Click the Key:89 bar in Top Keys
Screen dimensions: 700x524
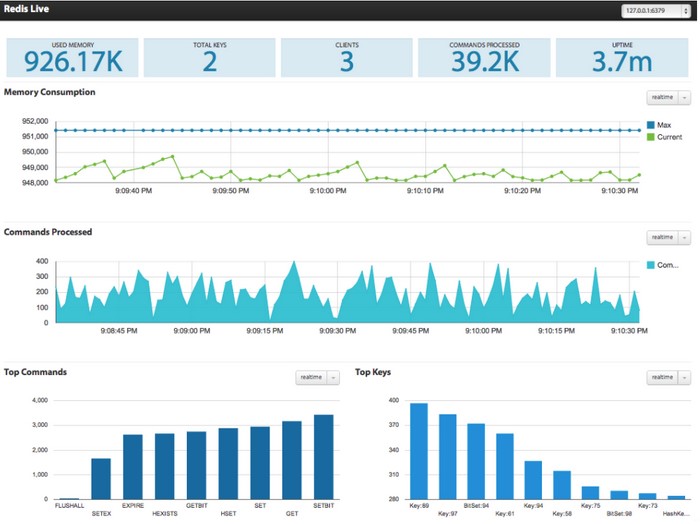419,451
